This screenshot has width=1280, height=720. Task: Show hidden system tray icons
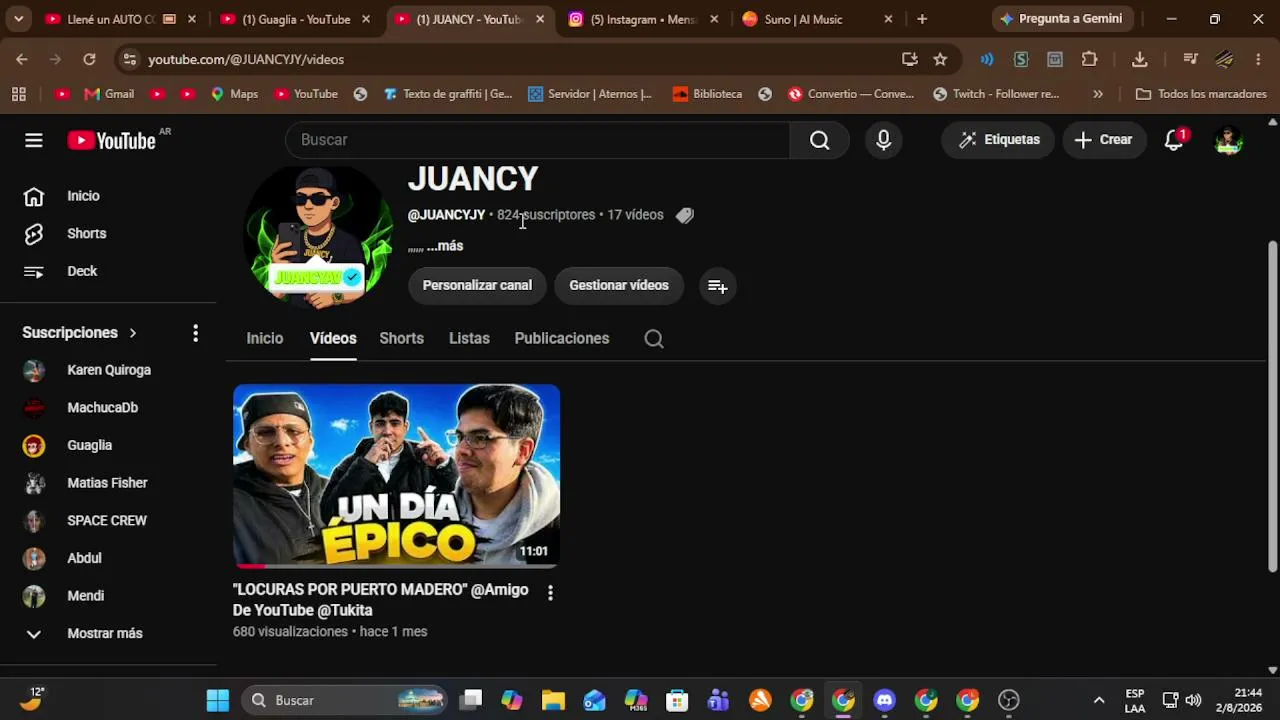coord(1099,700)
